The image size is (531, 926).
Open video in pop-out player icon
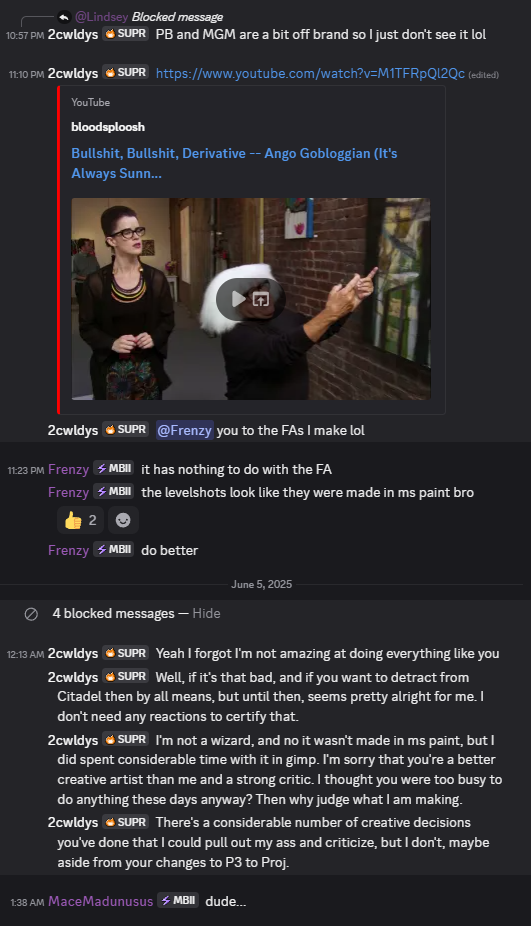tap(261, 299)
